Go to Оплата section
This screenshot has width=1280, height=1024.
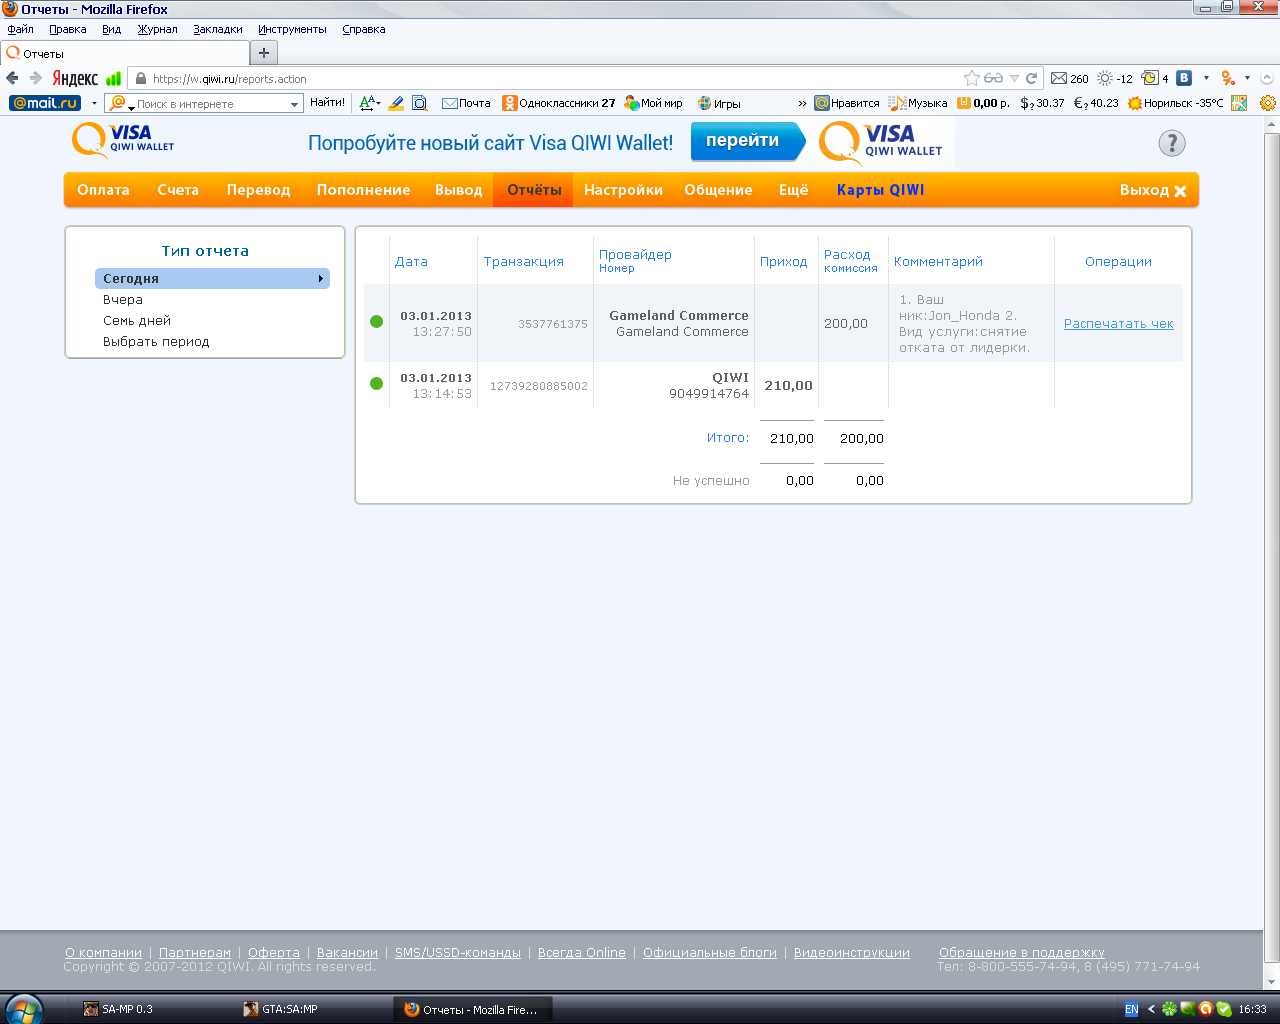104,190
